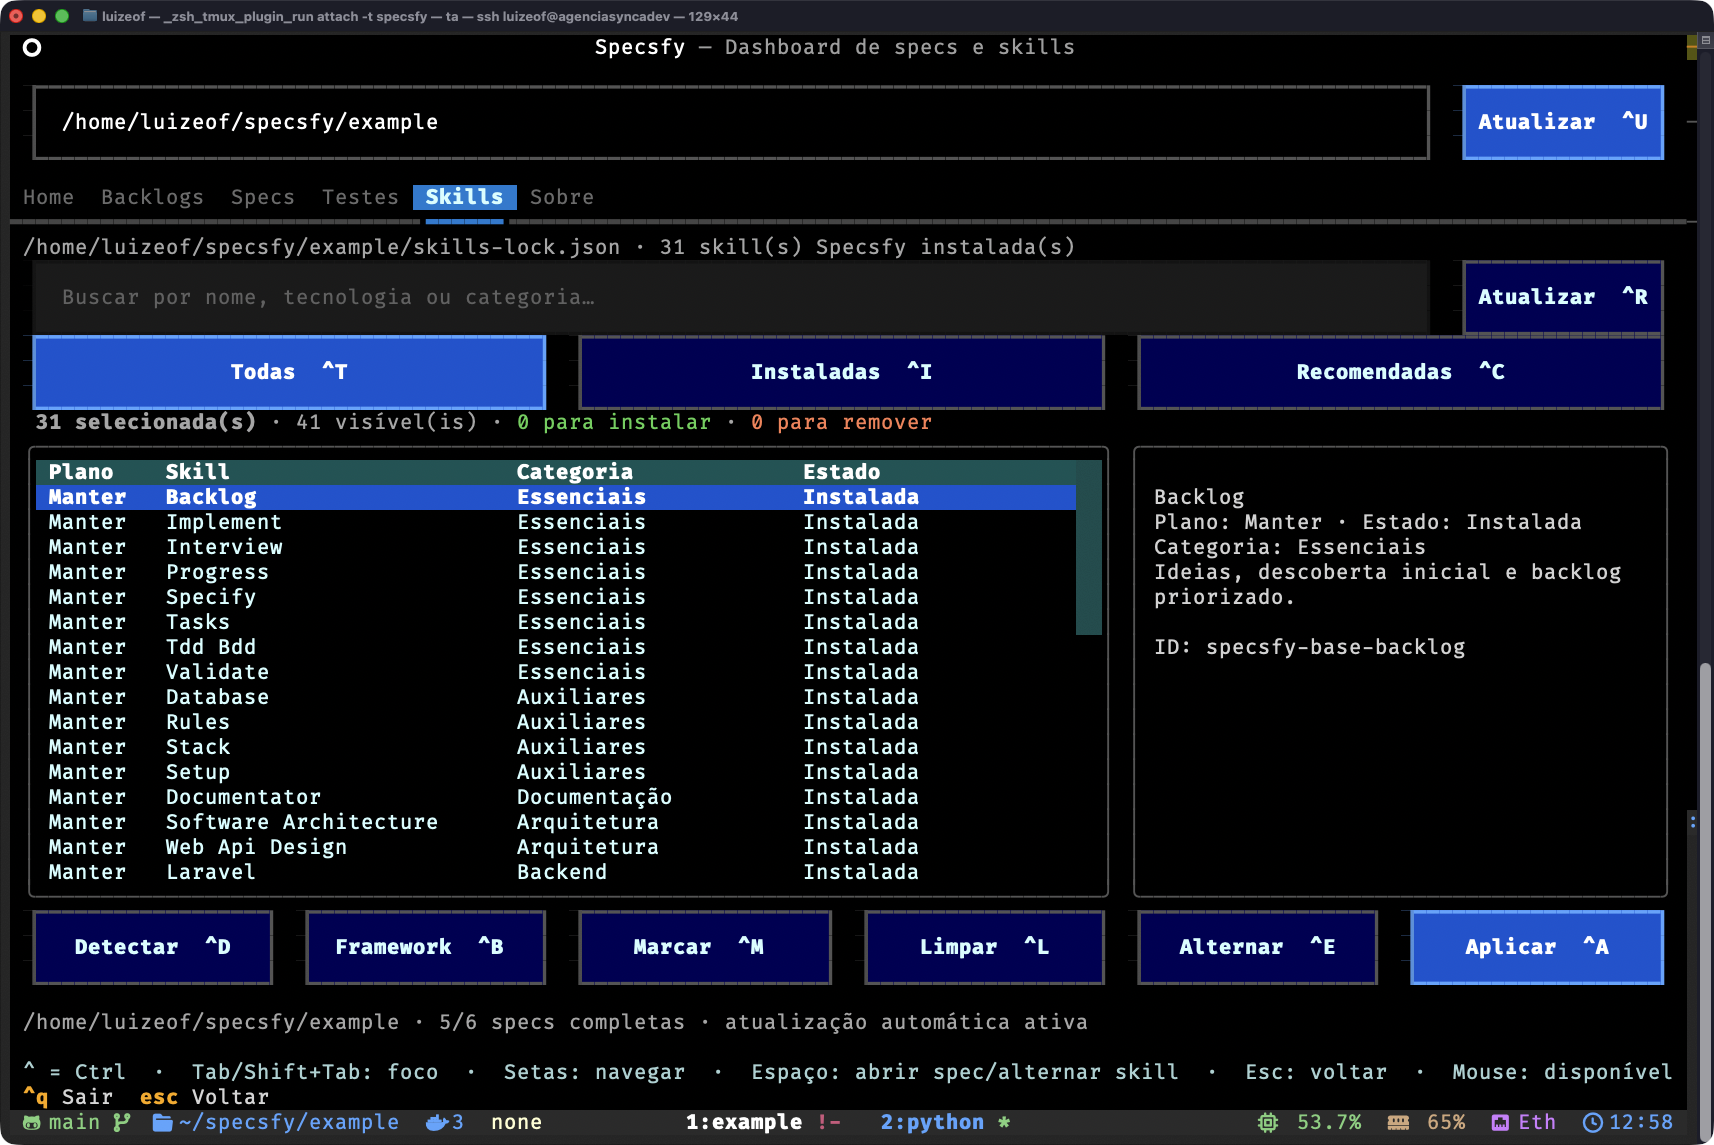Click the Estado column header
This screenshot has width=1714, height=1145.
point(841,472)
